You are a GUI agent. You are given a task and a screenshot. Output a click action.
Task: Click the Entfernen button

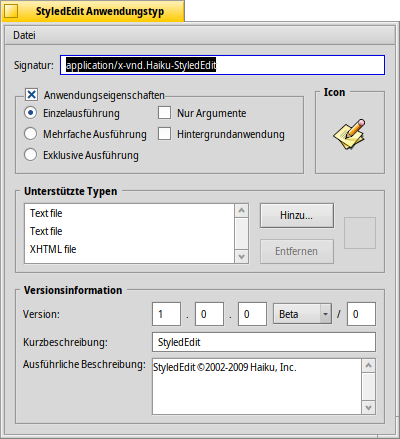pyautogui.click(x=297, y=251)
